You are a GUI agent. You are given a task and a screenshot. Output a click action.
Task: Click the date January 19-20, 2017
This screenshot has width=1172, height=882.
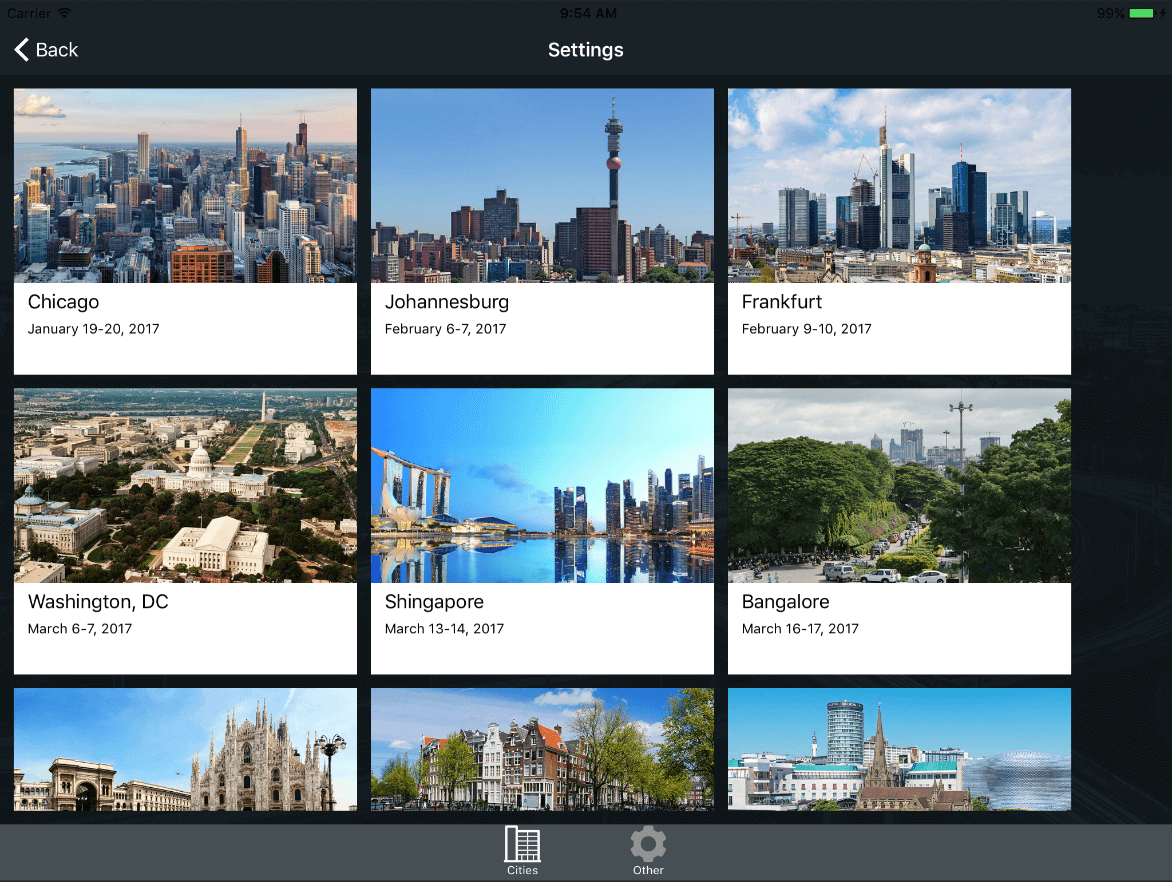[x=93, y=329]
